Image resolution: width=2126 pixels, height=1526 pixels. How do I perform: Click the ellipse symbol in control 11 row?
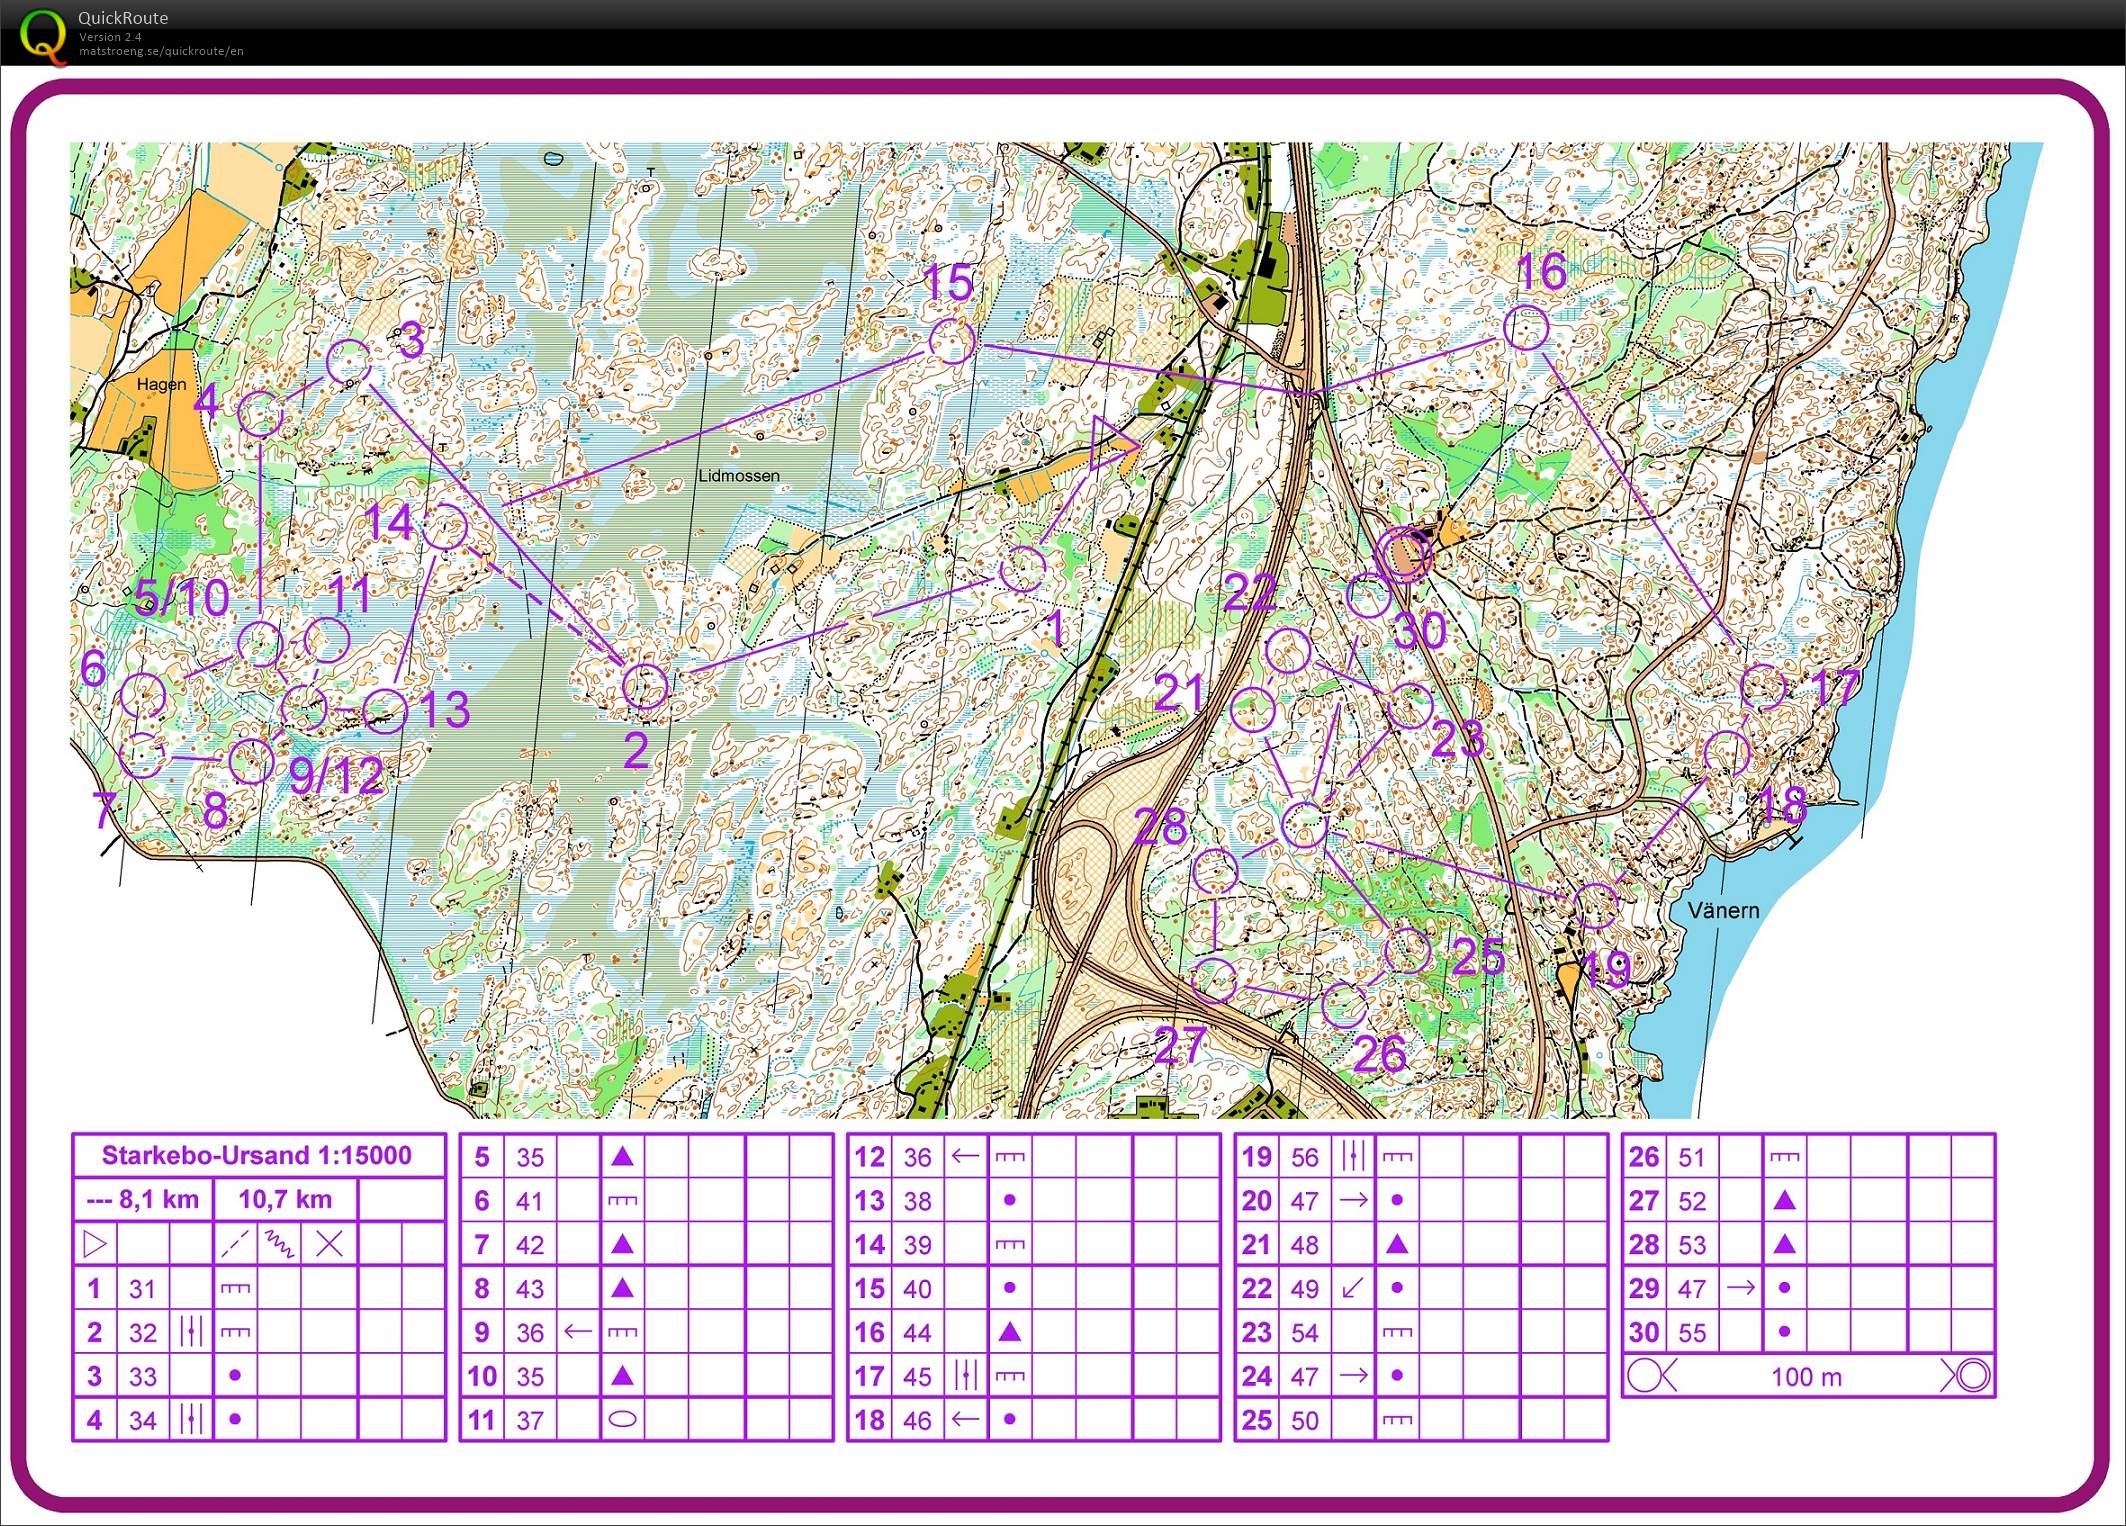(622, 1419)
